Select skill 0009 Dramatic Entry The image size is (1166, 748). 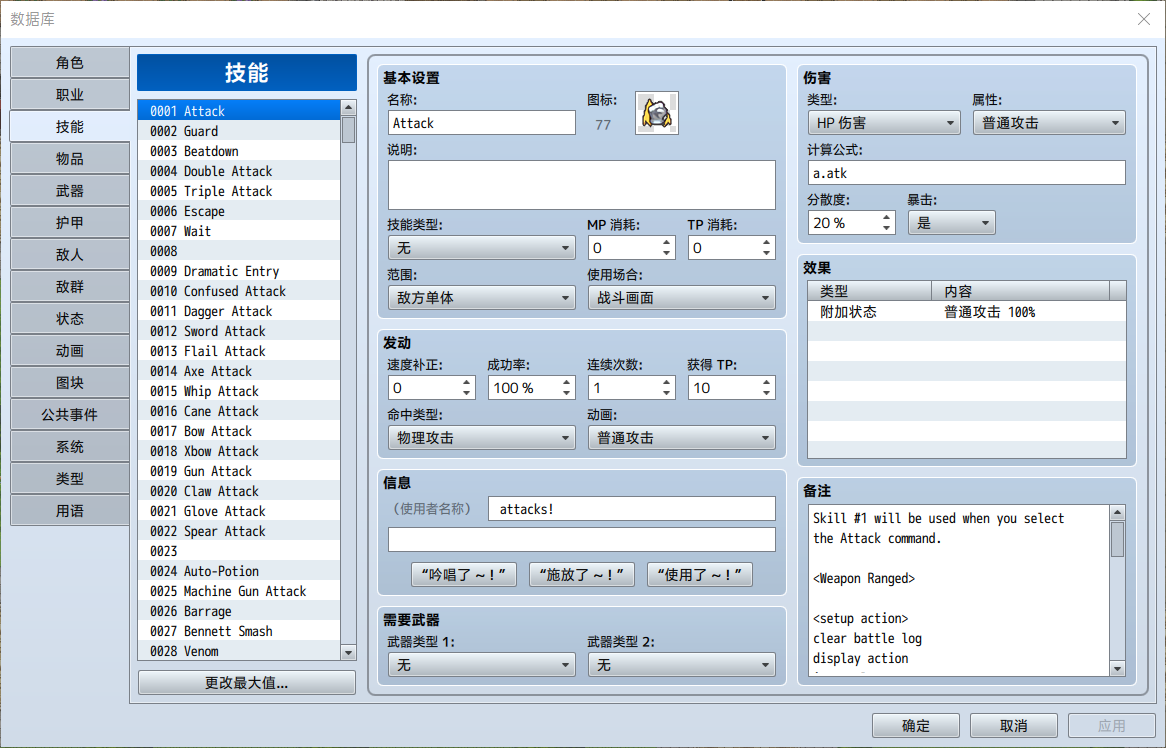(239, 271)
